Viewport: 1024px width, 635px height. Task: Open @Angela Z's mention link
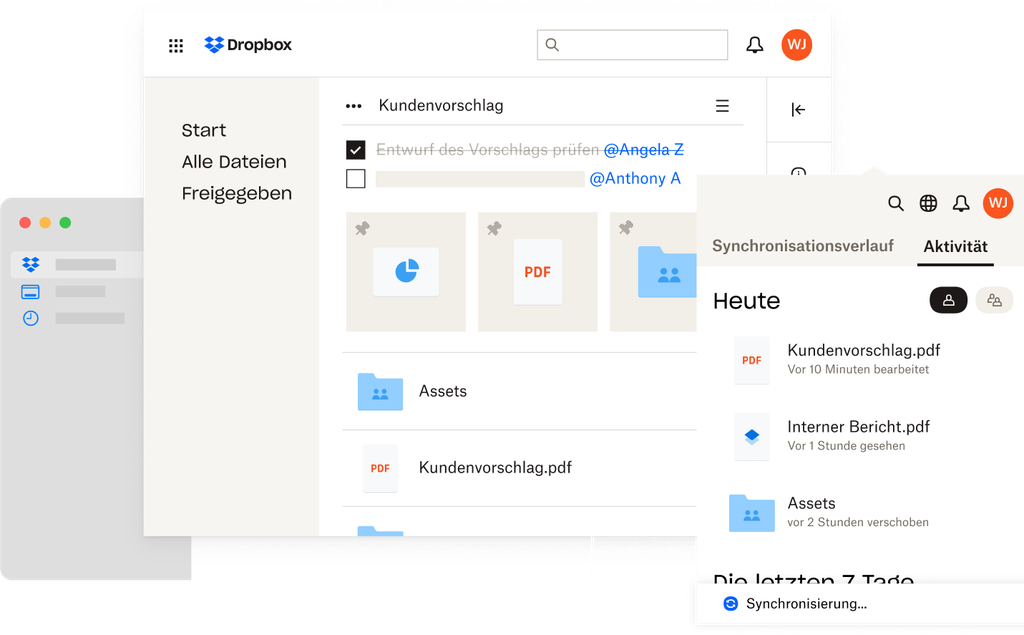click(644, 149)
